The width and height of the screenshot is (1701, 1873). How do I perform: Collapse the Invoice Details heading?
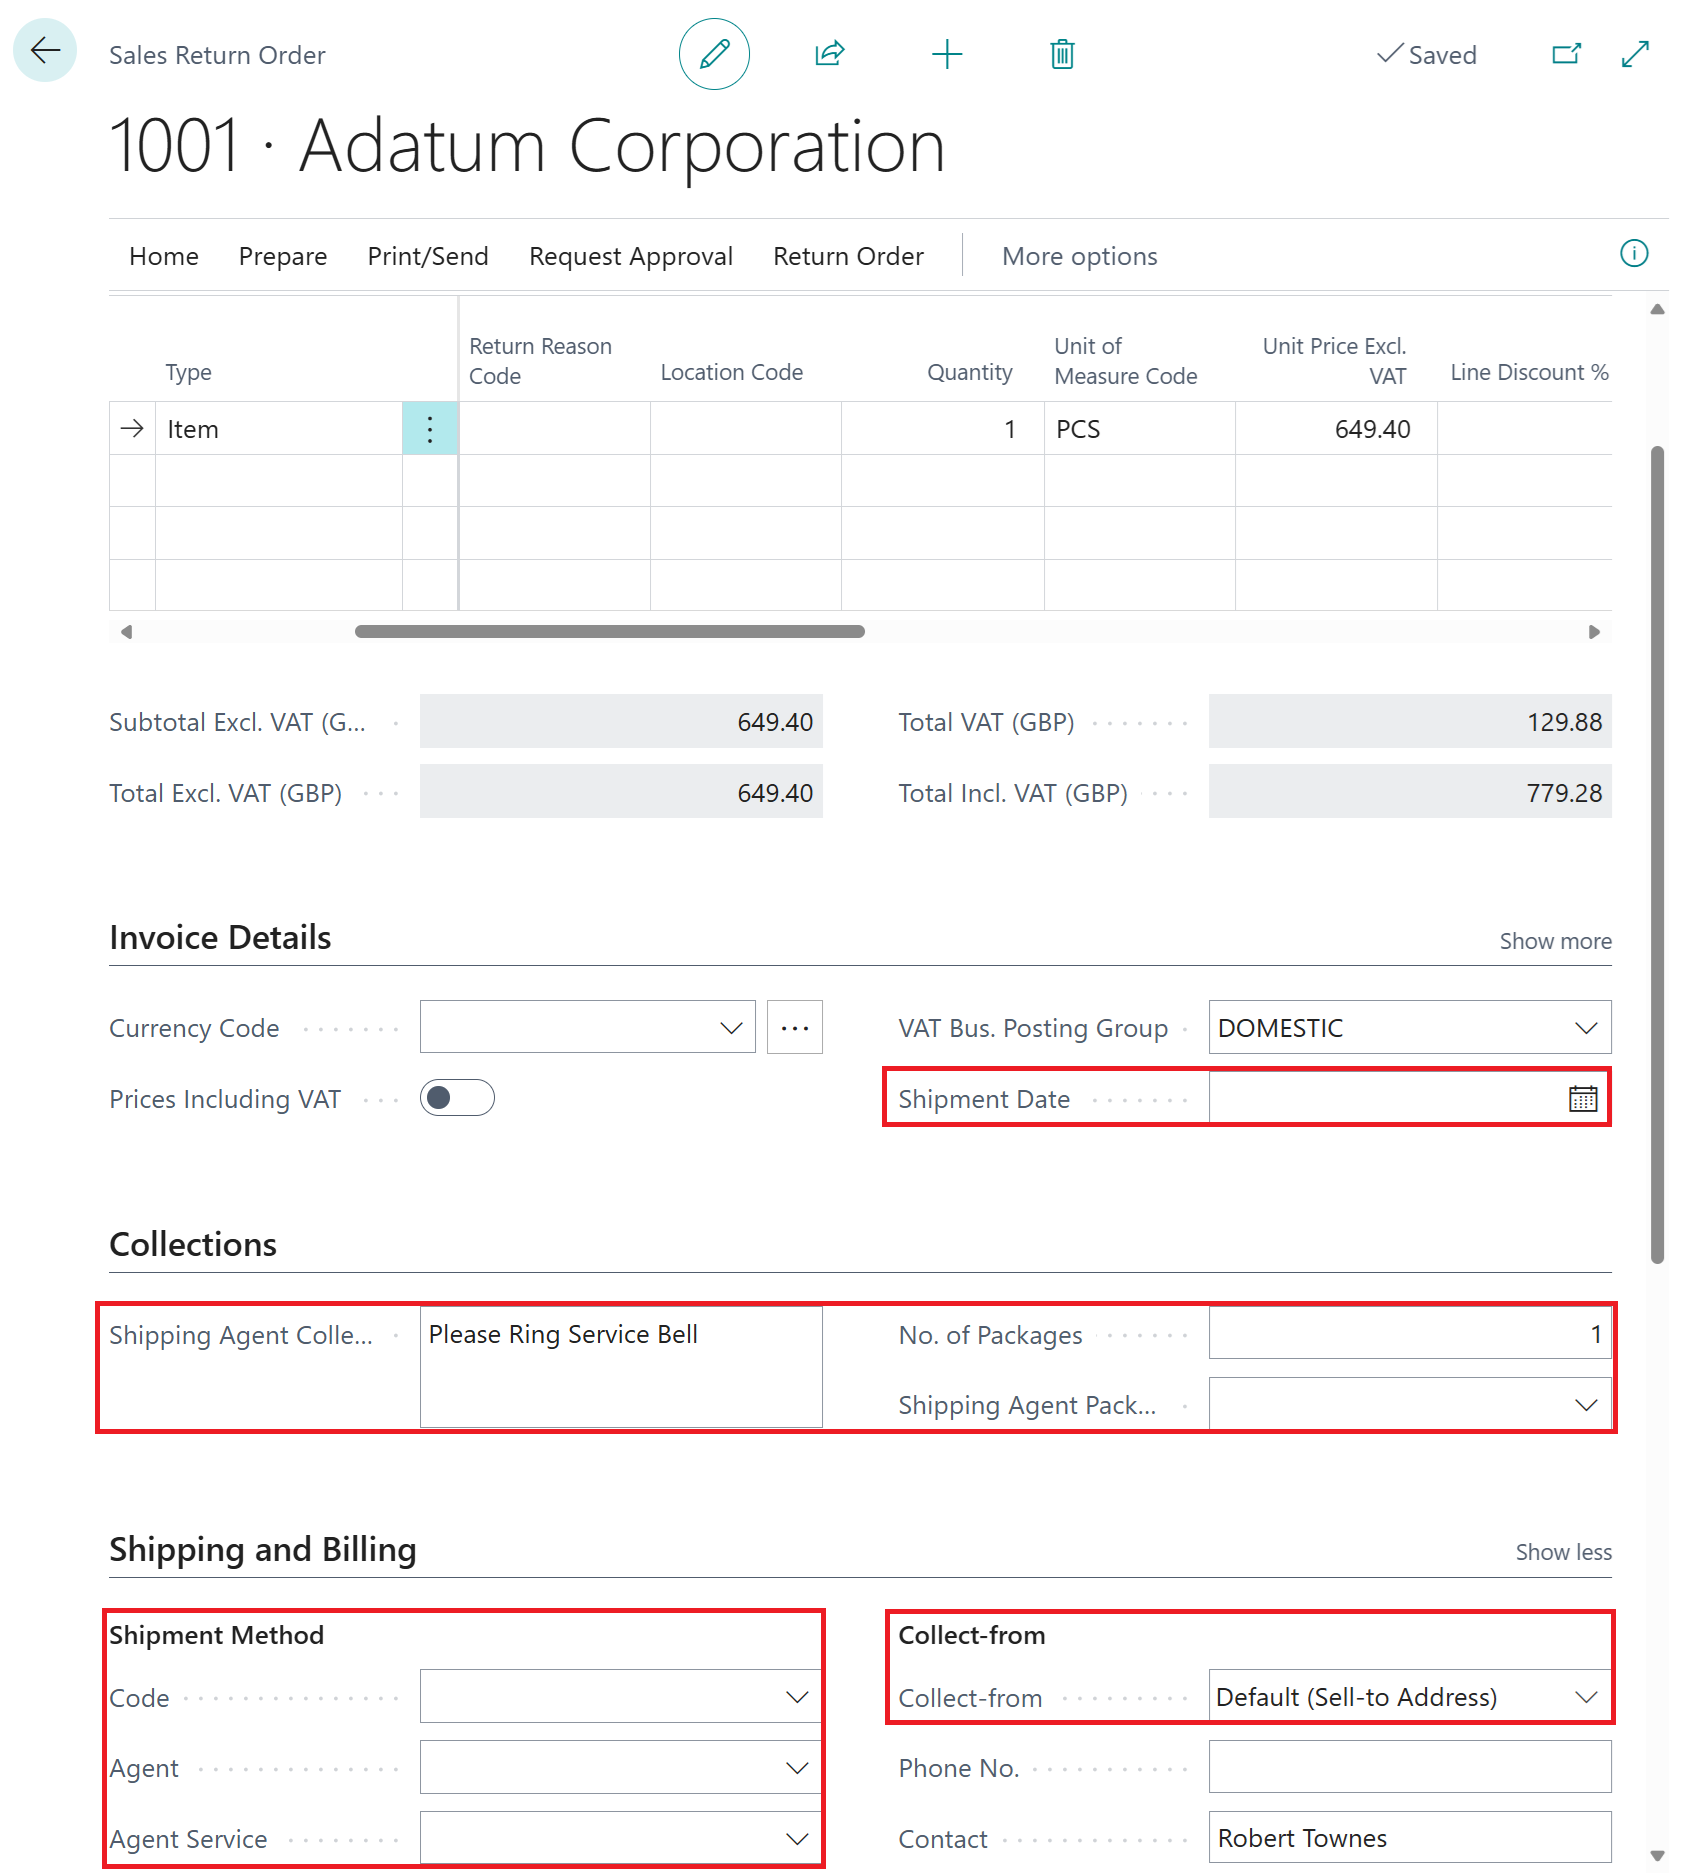click(x=220, y=937)
